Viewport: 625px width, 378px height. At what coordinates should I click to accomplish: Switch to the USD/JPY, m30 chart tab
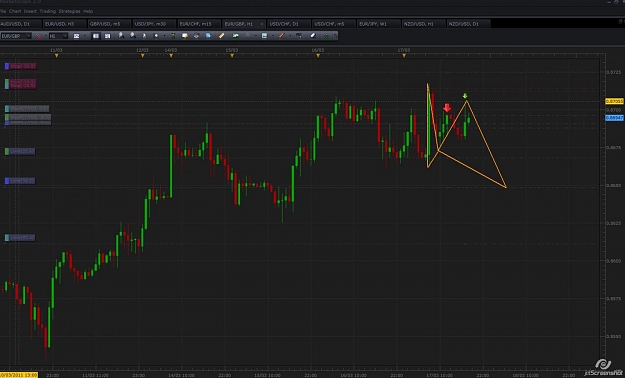154,24
